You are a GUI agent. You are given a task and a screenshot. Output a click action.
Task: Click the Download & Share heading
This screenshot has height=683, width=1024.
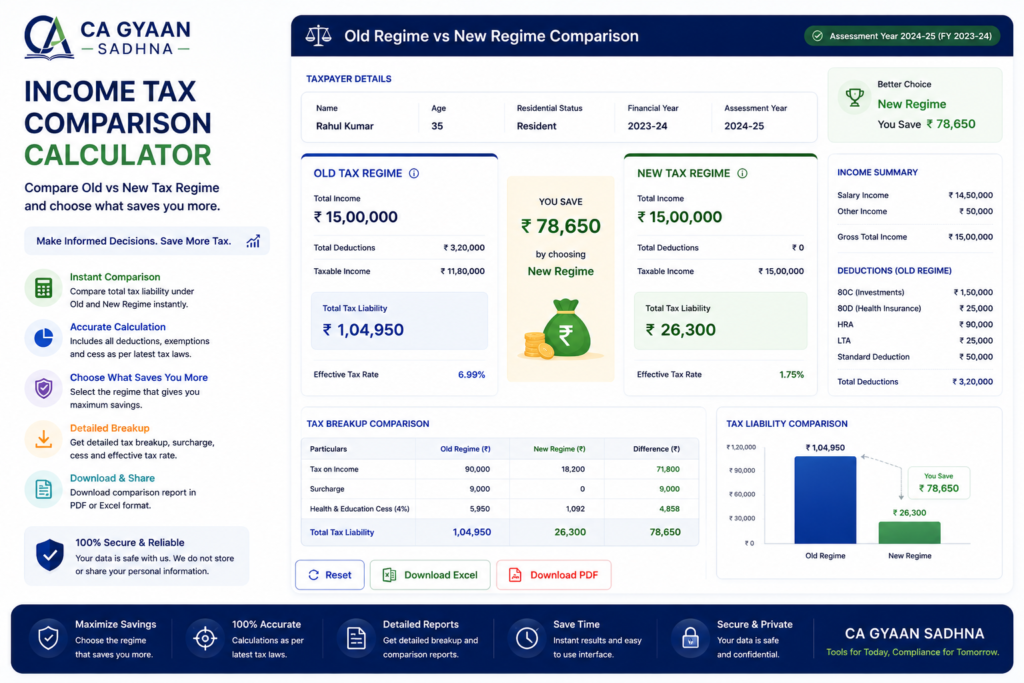point(112,478)
